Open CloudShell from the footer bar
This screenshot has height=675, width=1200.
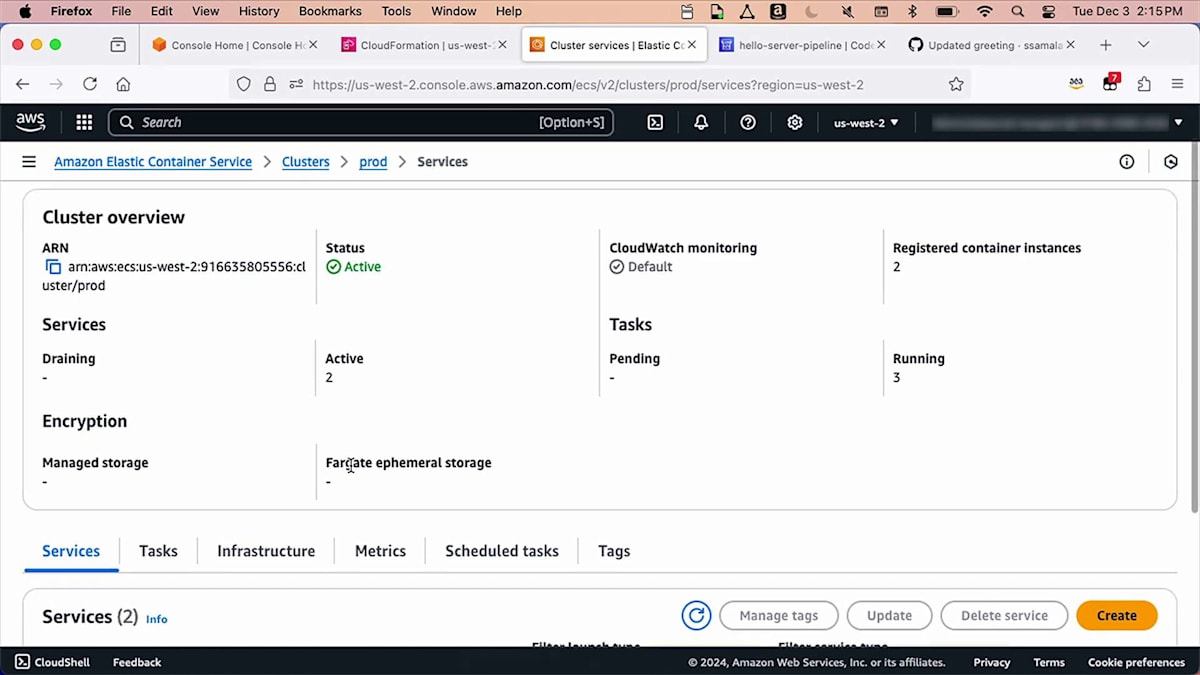point(52,662)
